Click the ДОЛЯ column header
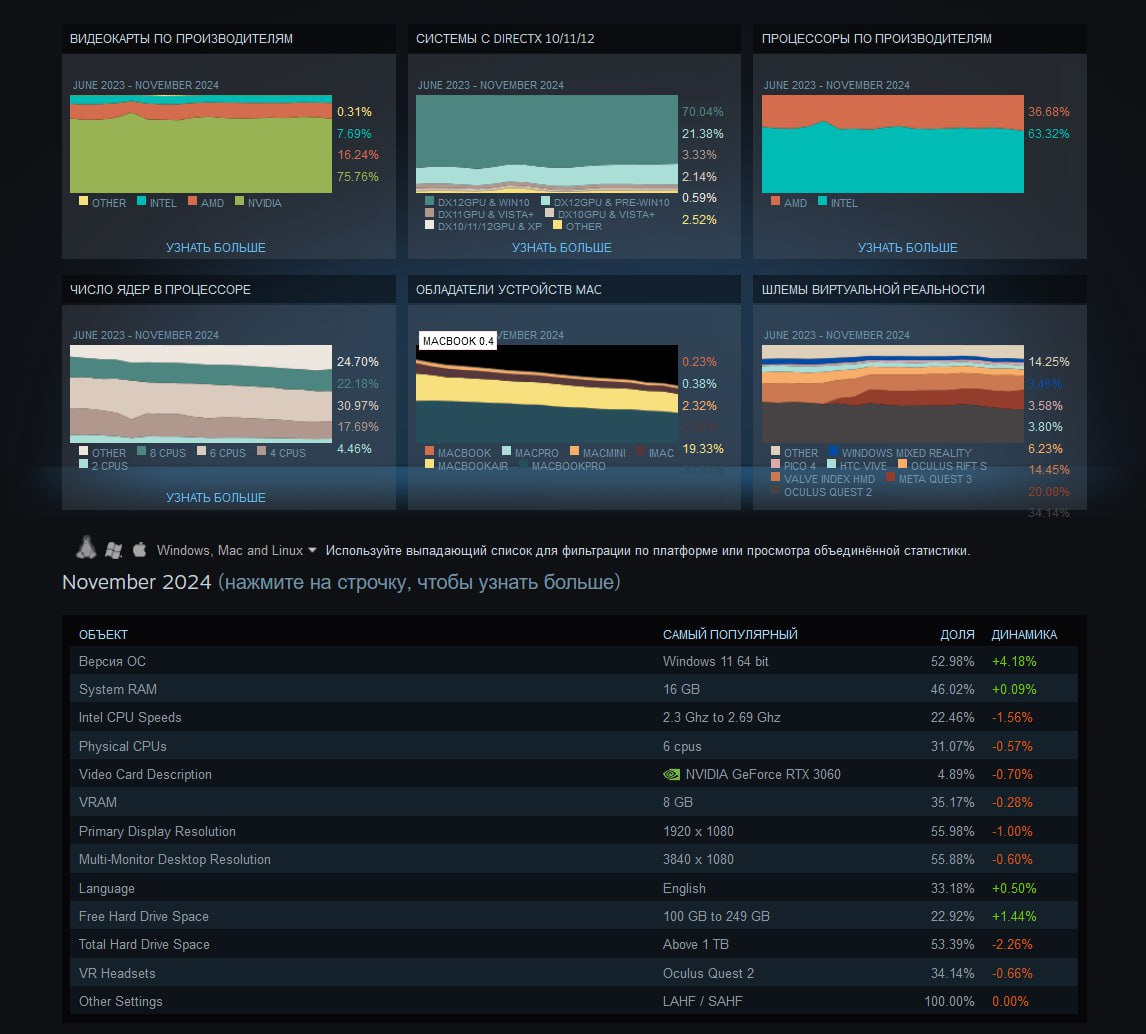 (957, 634)
